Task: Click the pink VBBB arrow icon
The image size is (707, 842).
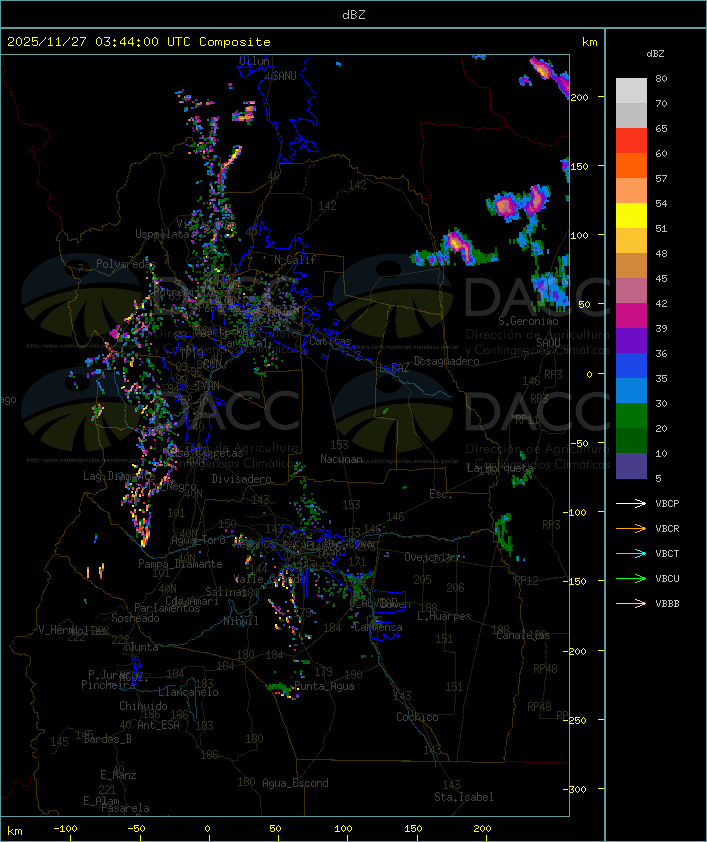Action: (x=631, y=604)
